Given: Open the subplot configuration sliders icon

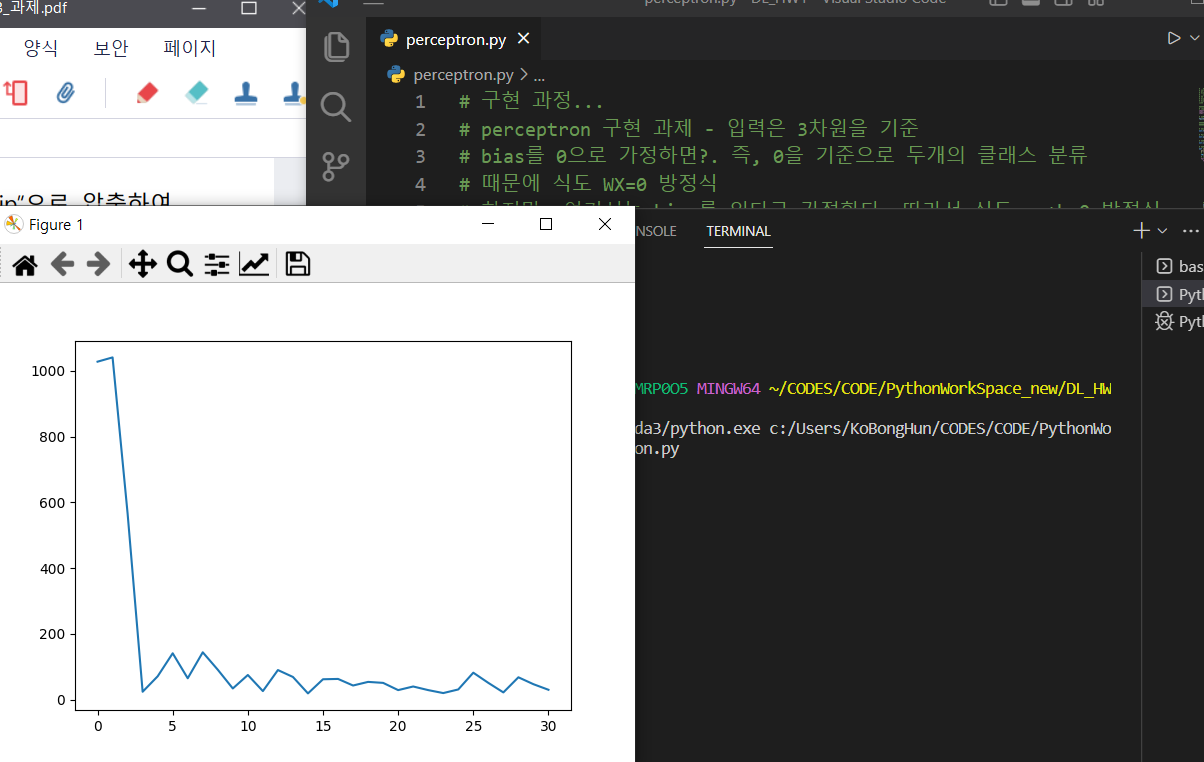Looking at the screenshot, I should 216,263.
